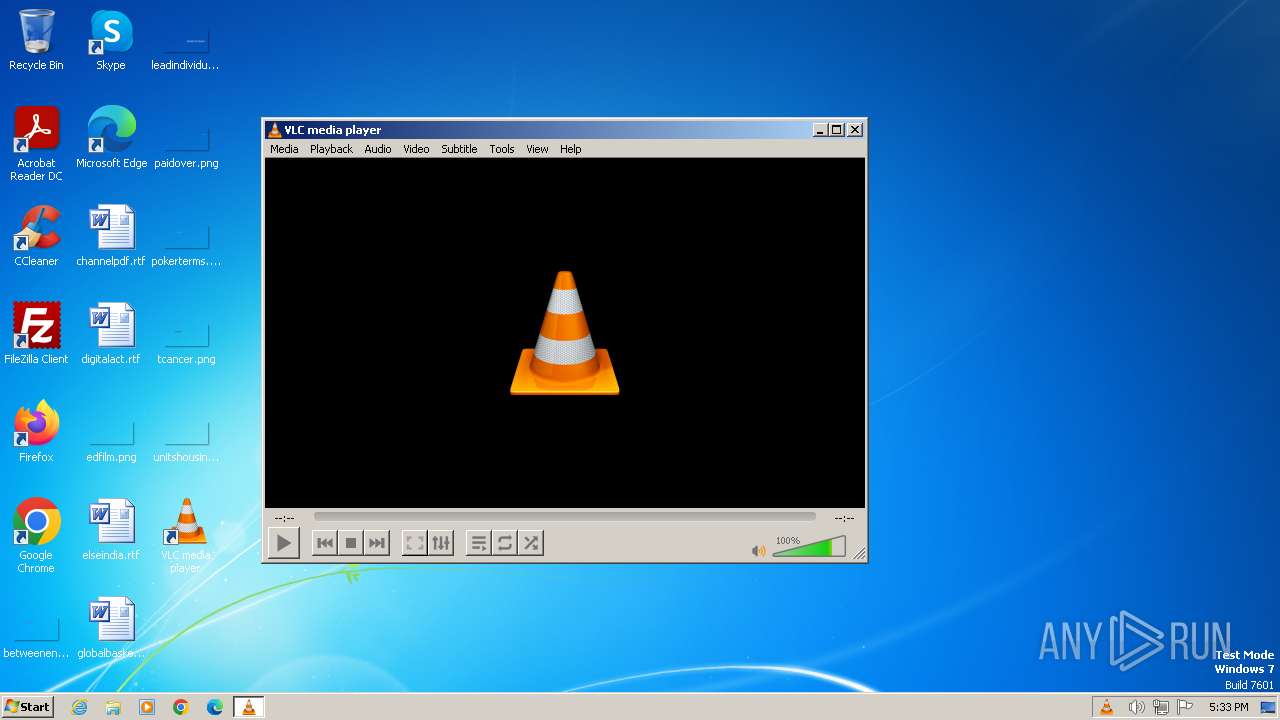Open the View menu
This screenshot has height=720, width=1280.
537,149
